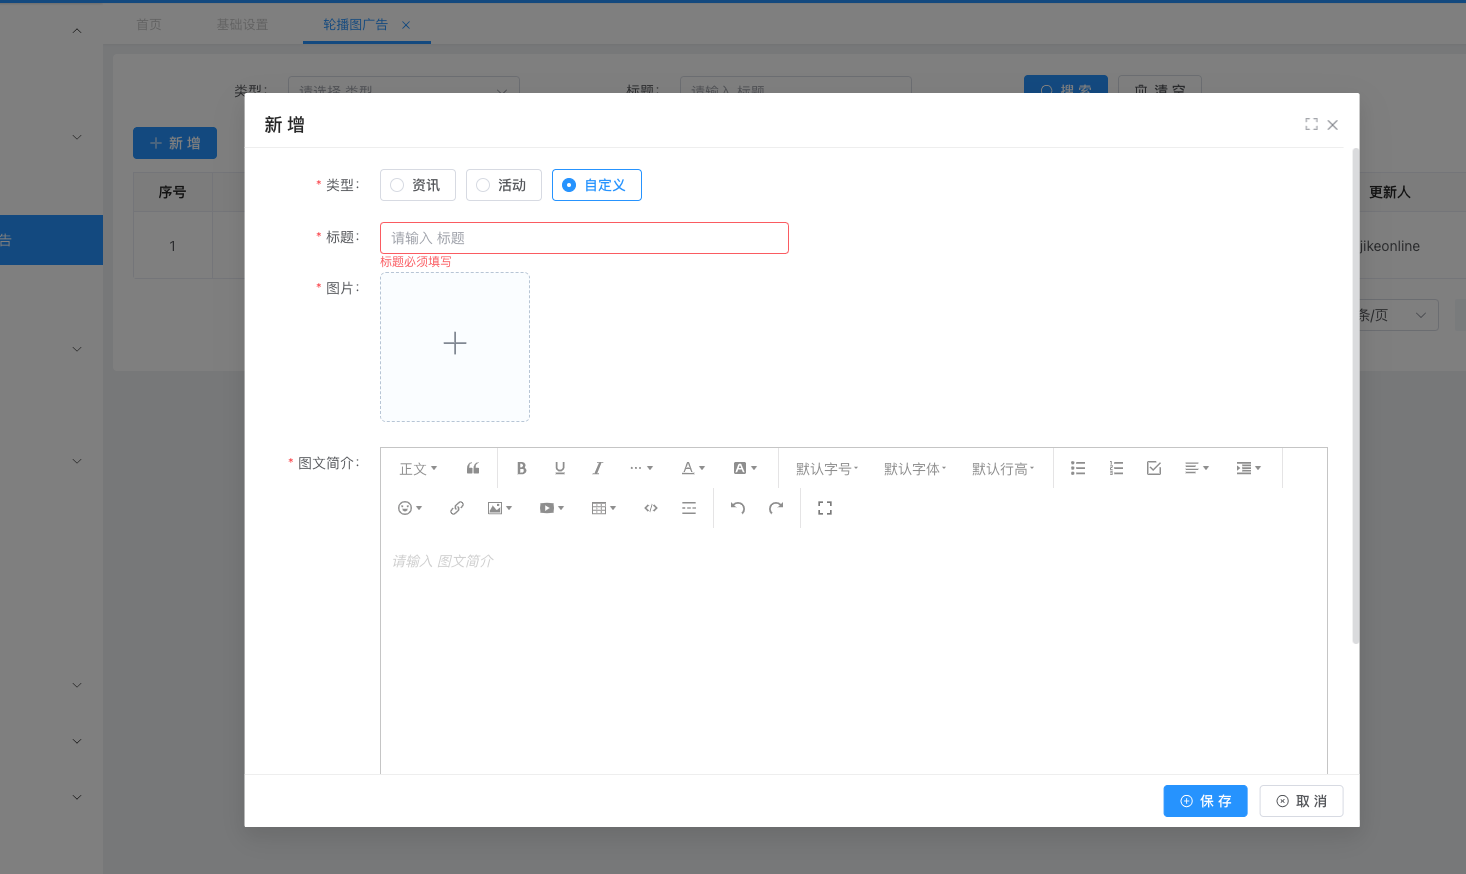Insert a code block in editor
Image resolution: width=1466 pixels, height=874 pixels.
tap(651, 508)
